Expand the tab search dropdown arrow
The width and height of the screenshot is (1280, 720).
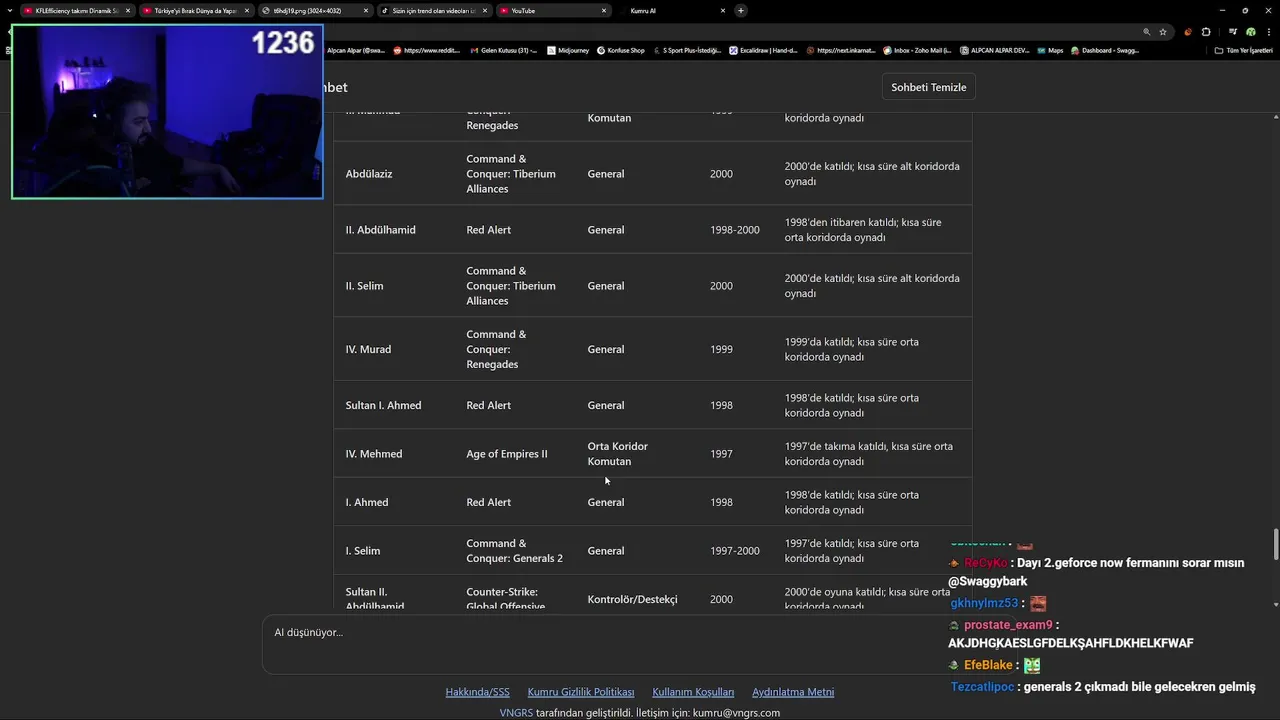pyautogui.click(x=11, y=11)
